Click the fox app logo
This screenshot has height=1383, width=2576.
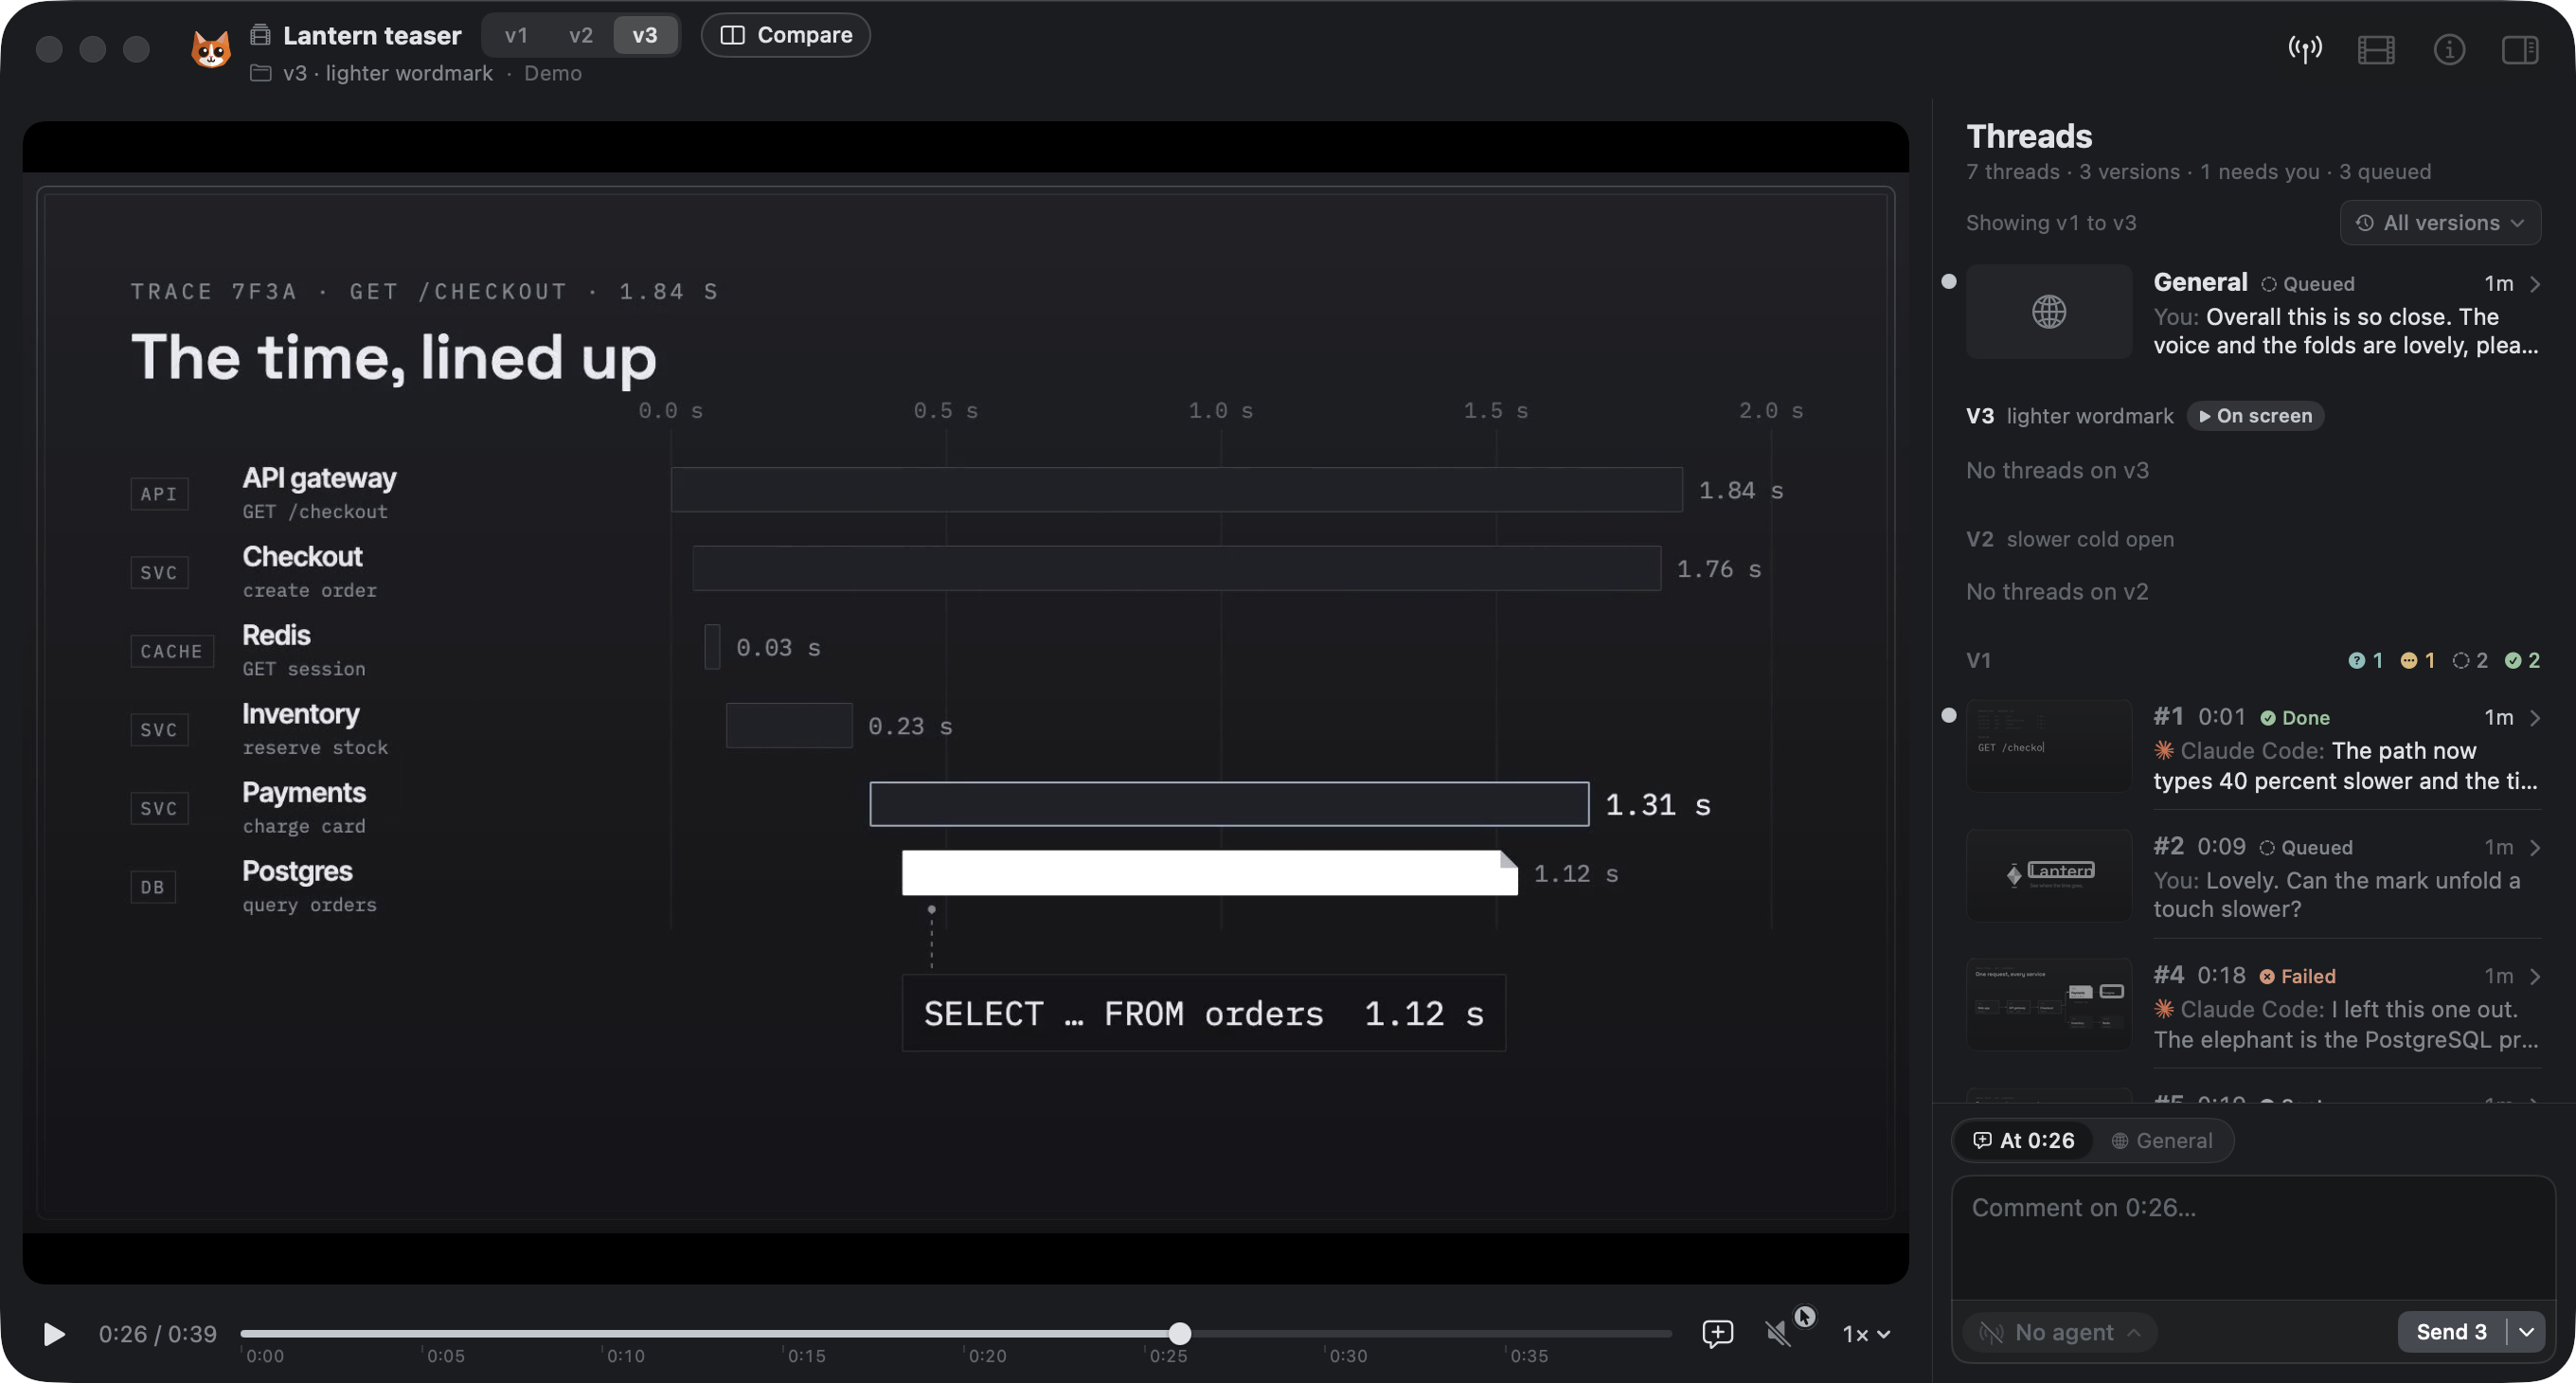(x=211, y=48)
